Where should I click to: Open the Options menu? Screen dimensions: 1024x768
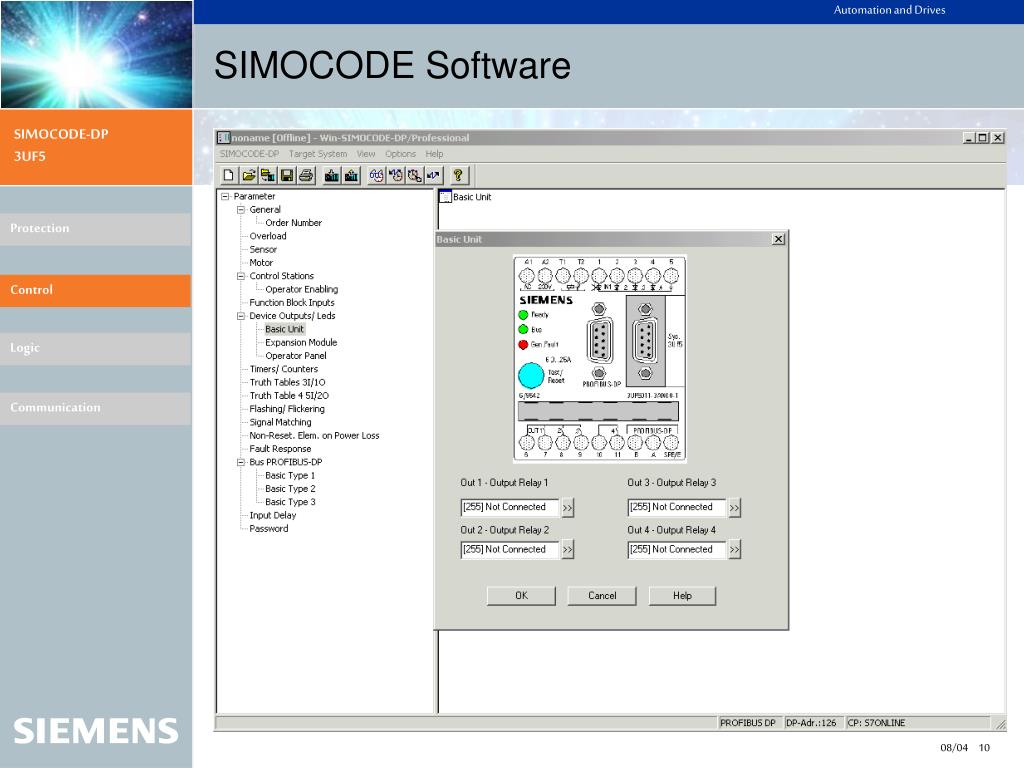pos(400,154)
